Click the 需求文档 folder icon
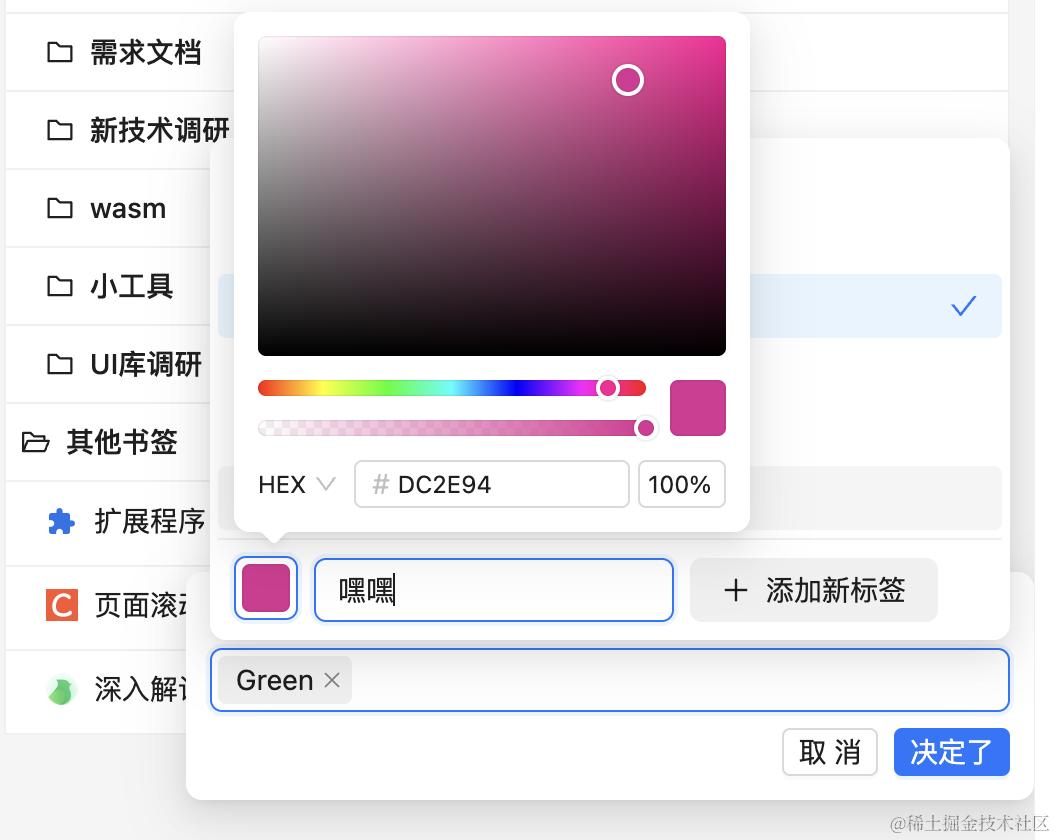 [x=60, y=52]
